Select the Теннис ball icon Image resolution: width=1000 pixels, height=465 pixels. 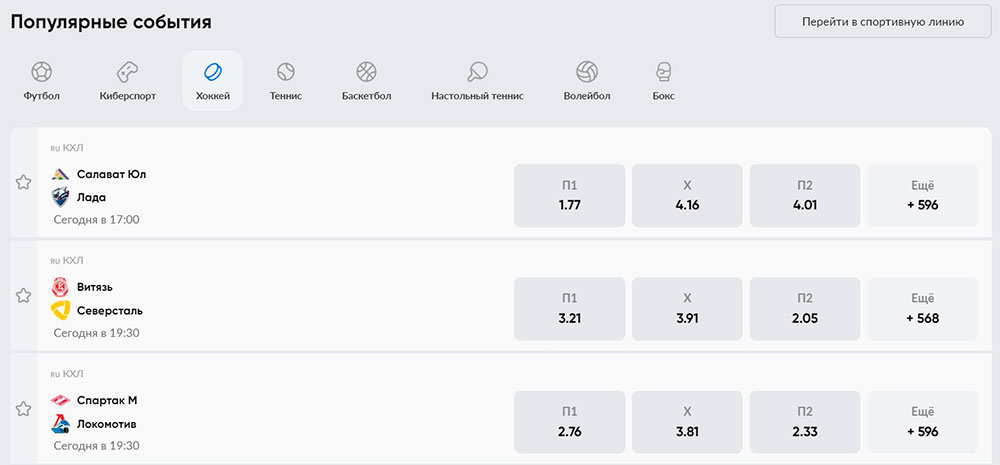click(286, 72)
